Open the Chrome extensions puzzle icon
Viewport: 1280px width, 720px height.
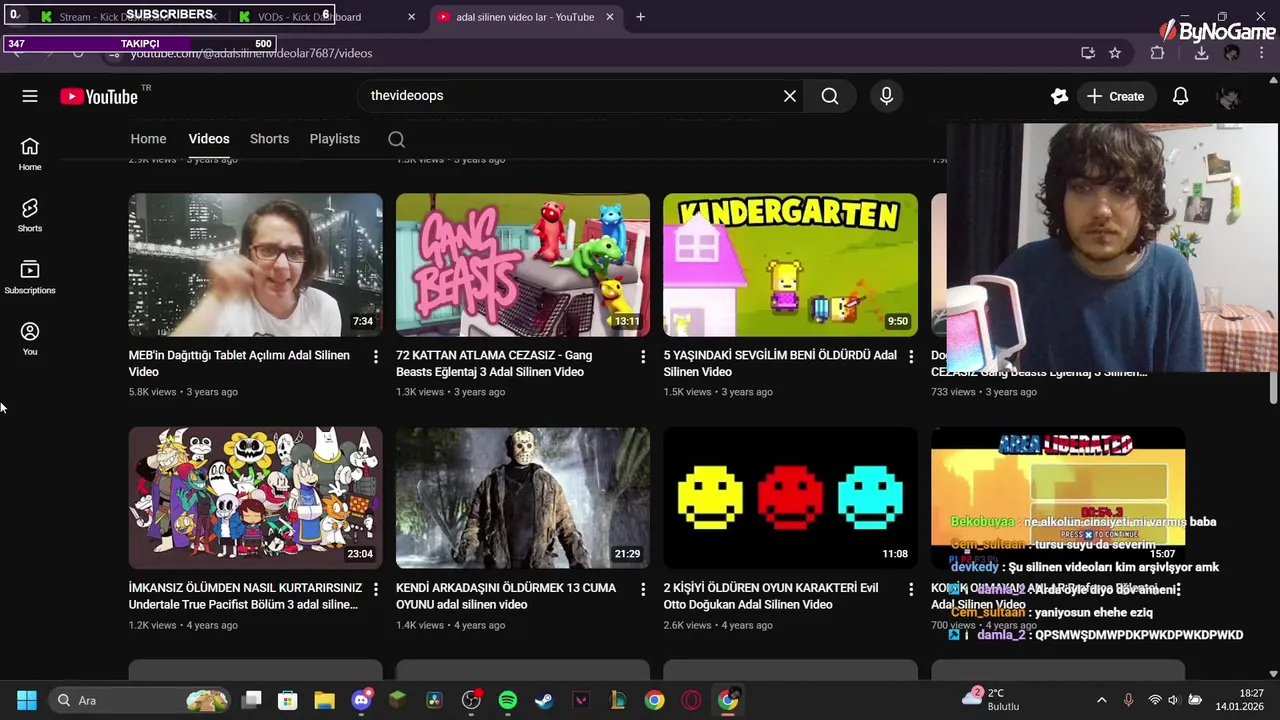click(1158, 53)
